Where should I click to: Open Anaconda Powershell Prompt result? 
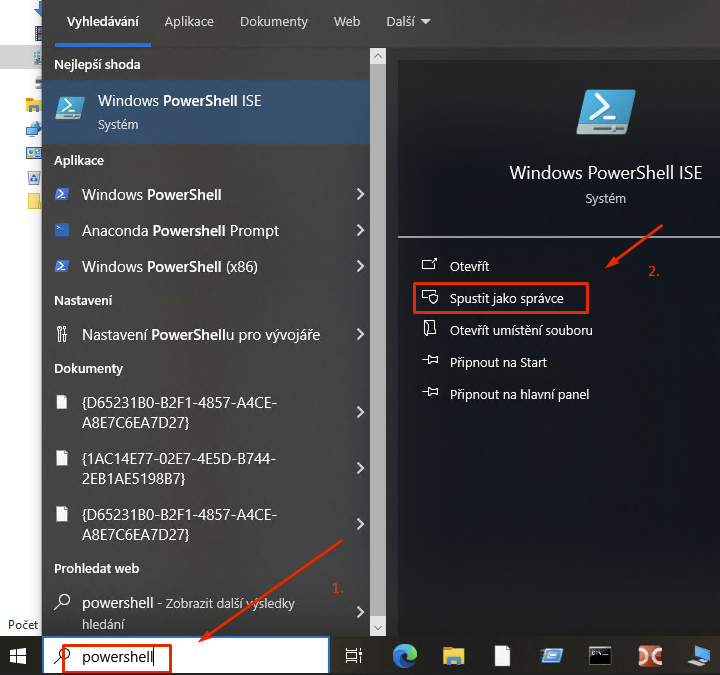[206, 230]
